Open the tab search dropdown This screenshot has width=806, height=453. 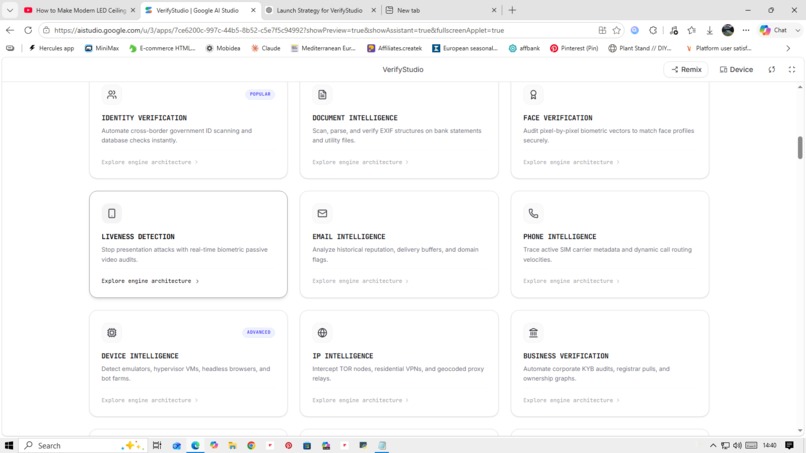coord(10,10)
